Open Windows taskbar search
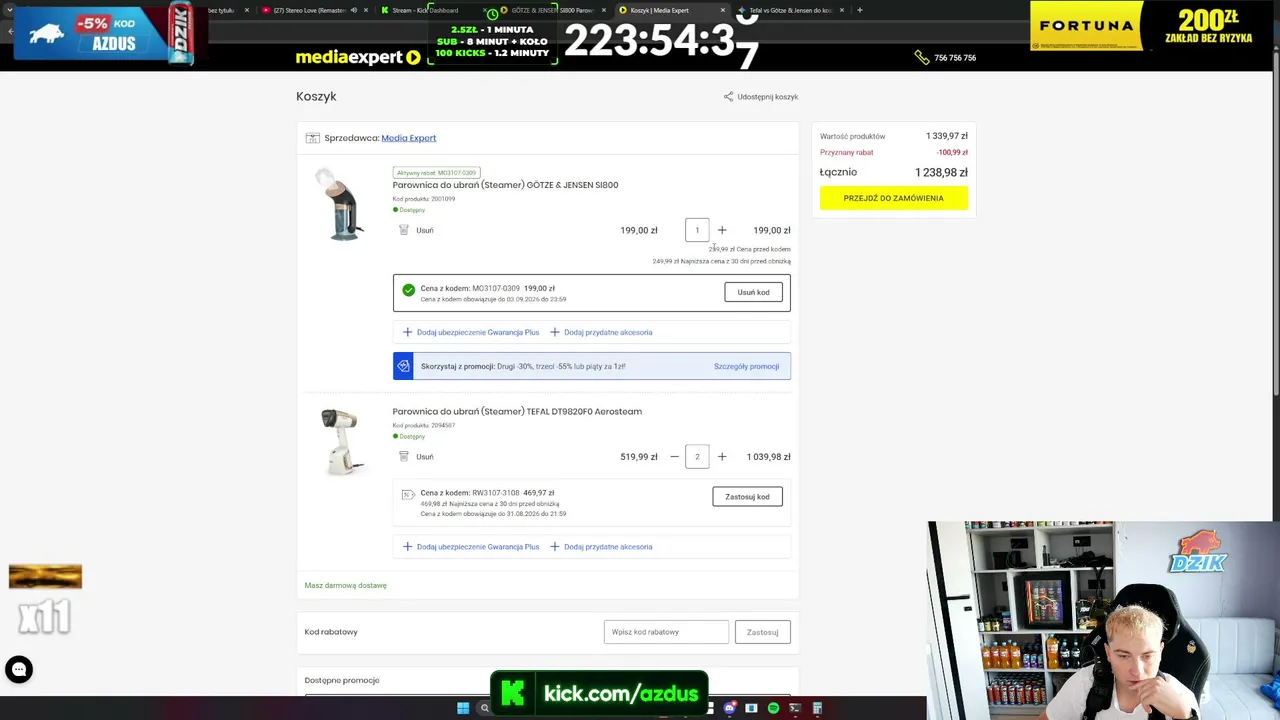 (x=485, y=708)
